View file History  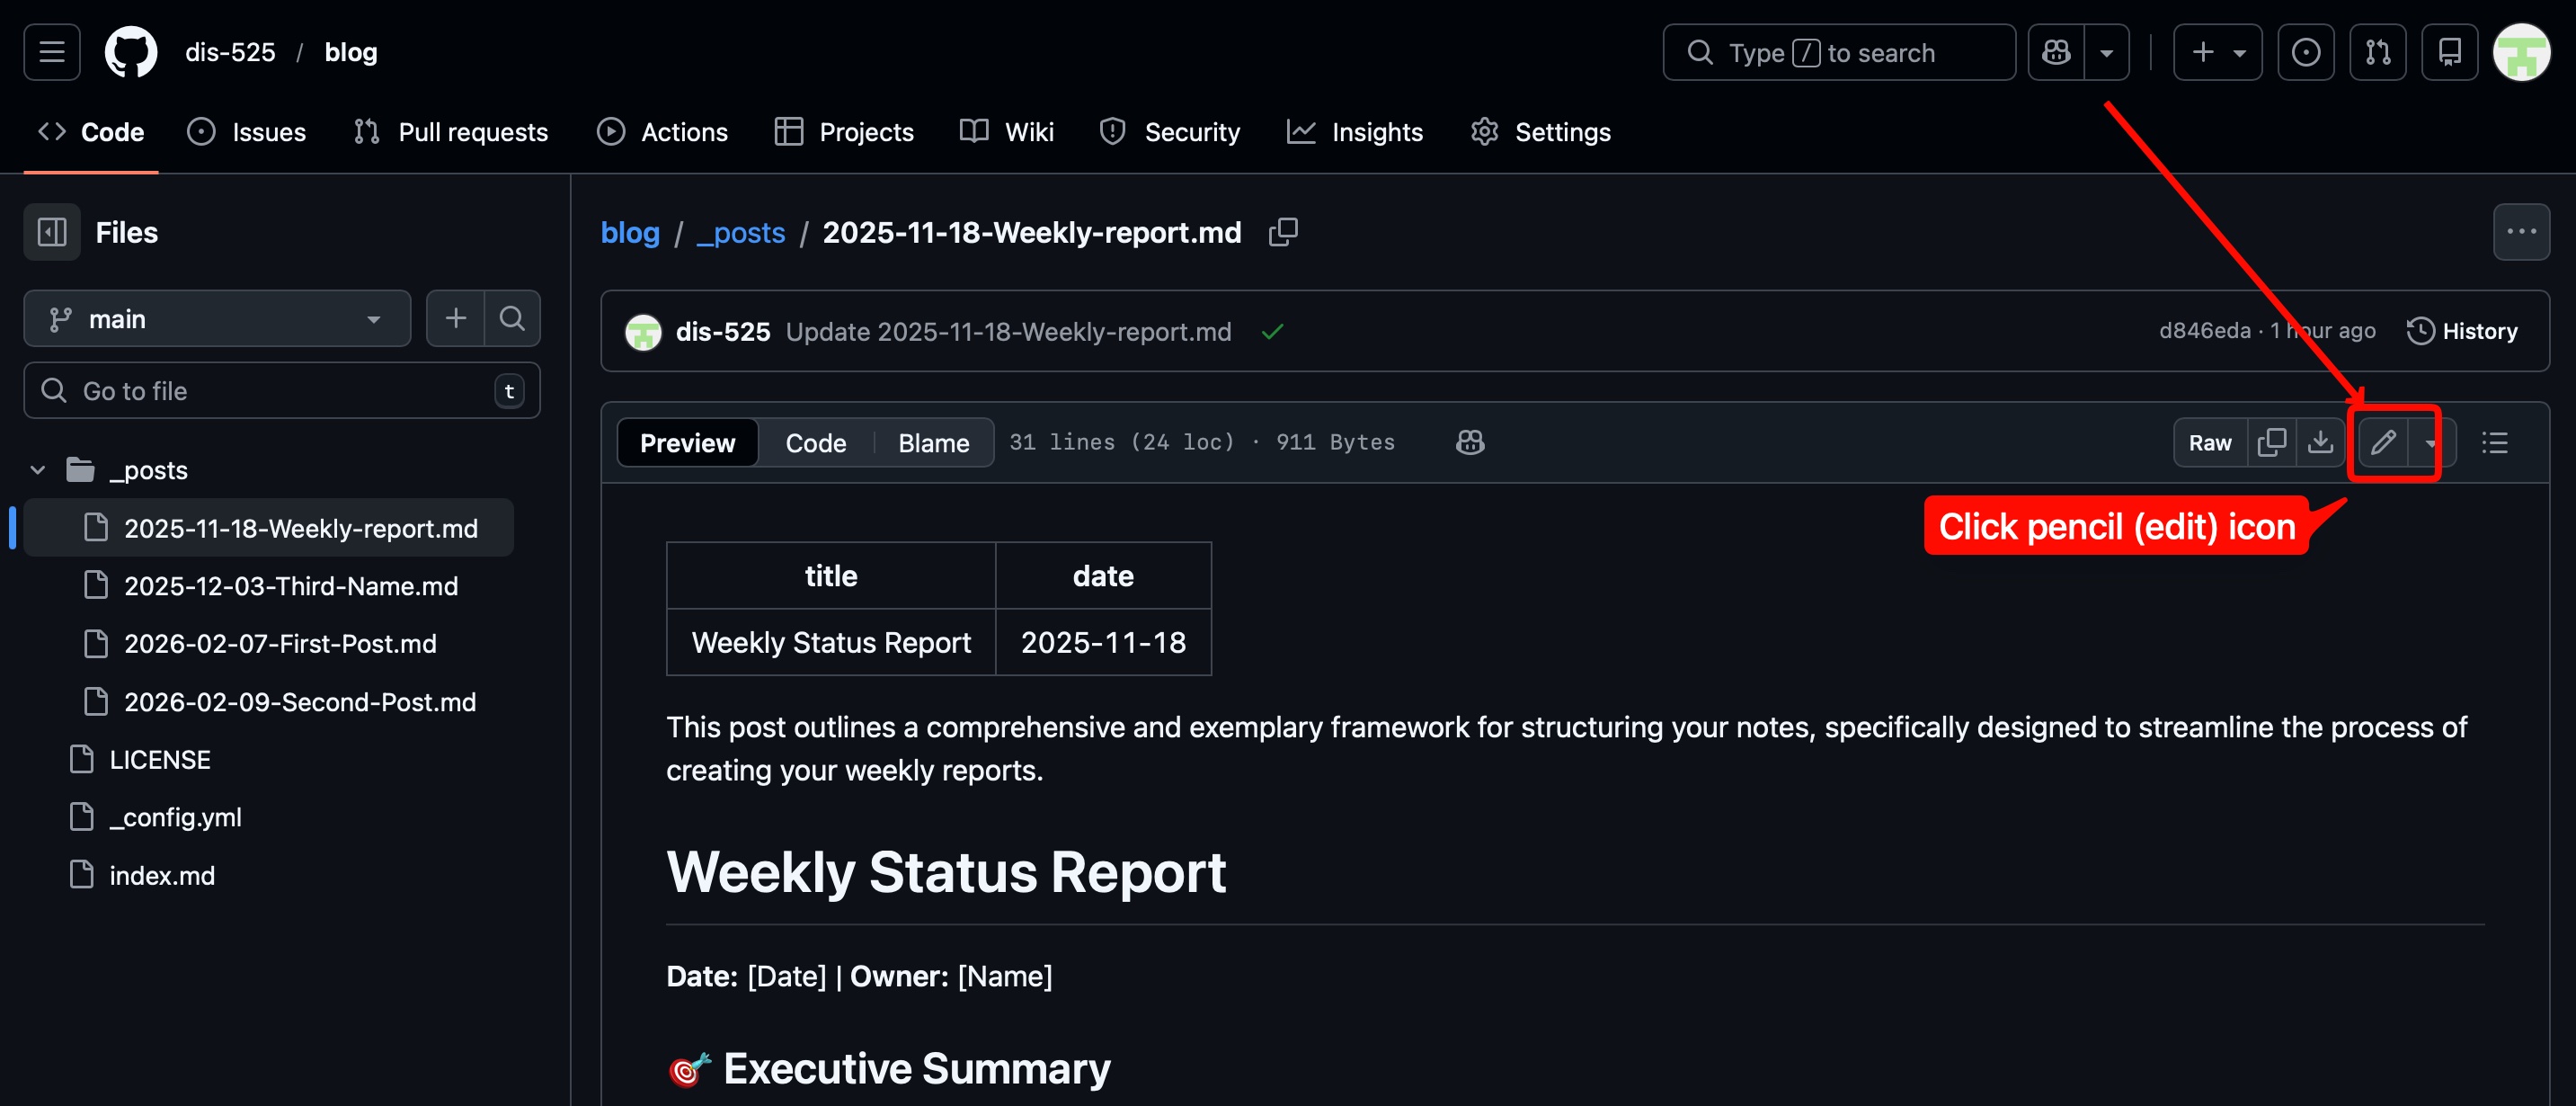coord(2462,331)
